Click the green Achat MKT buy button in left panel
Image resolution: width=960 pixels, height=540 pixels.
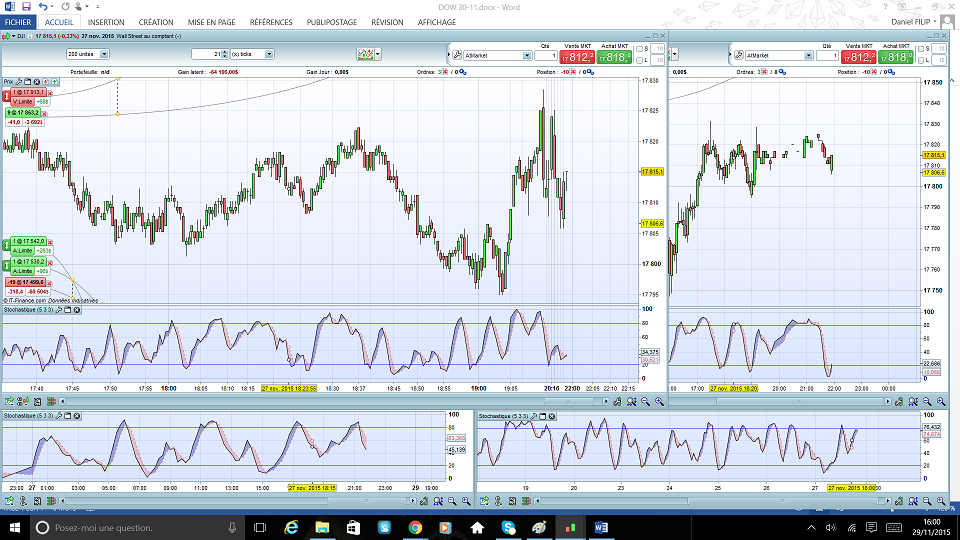click(616, 58)
